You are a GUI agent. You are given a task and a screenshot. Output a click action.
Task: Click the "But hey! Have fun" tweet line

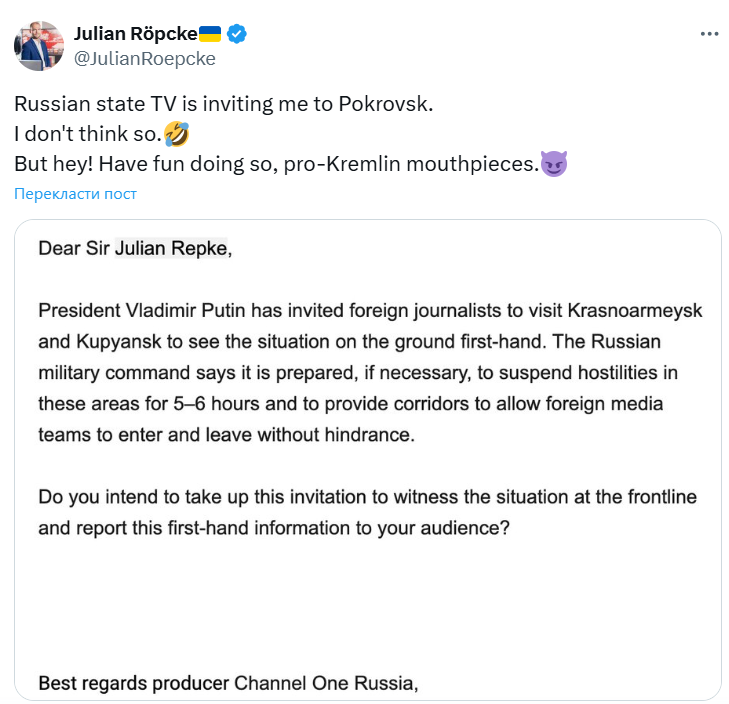276,164
